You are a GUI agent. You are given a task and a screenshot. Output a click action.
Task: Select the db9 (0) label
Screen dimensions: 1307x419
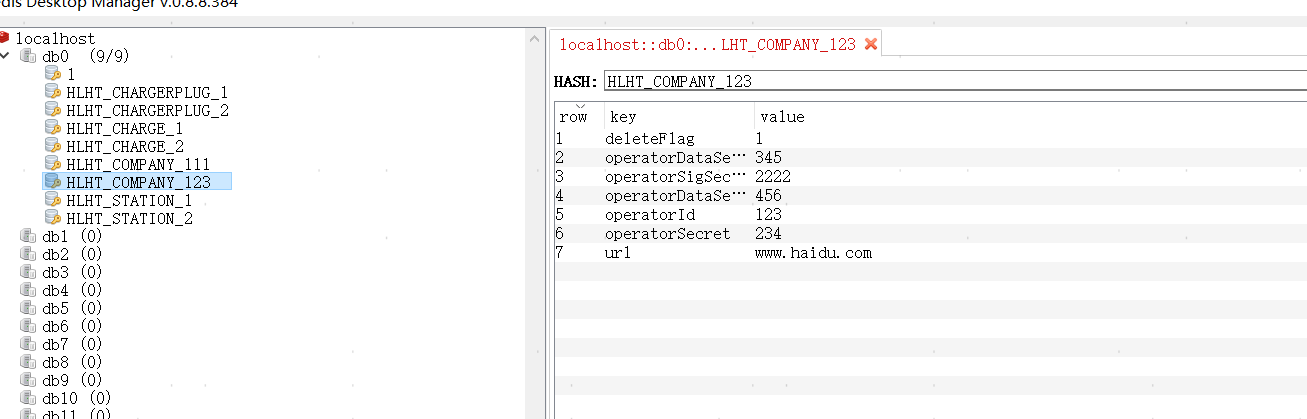coord(72,380)
